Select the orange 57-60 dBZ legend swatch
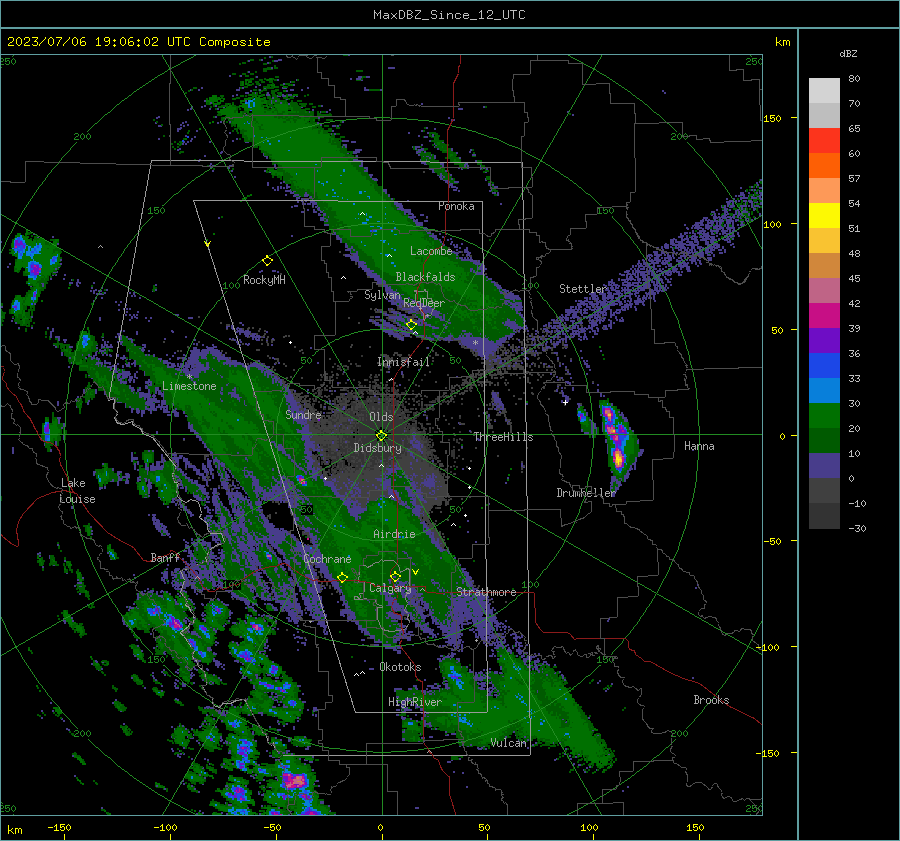900x841 pixels. coord(824,165)
